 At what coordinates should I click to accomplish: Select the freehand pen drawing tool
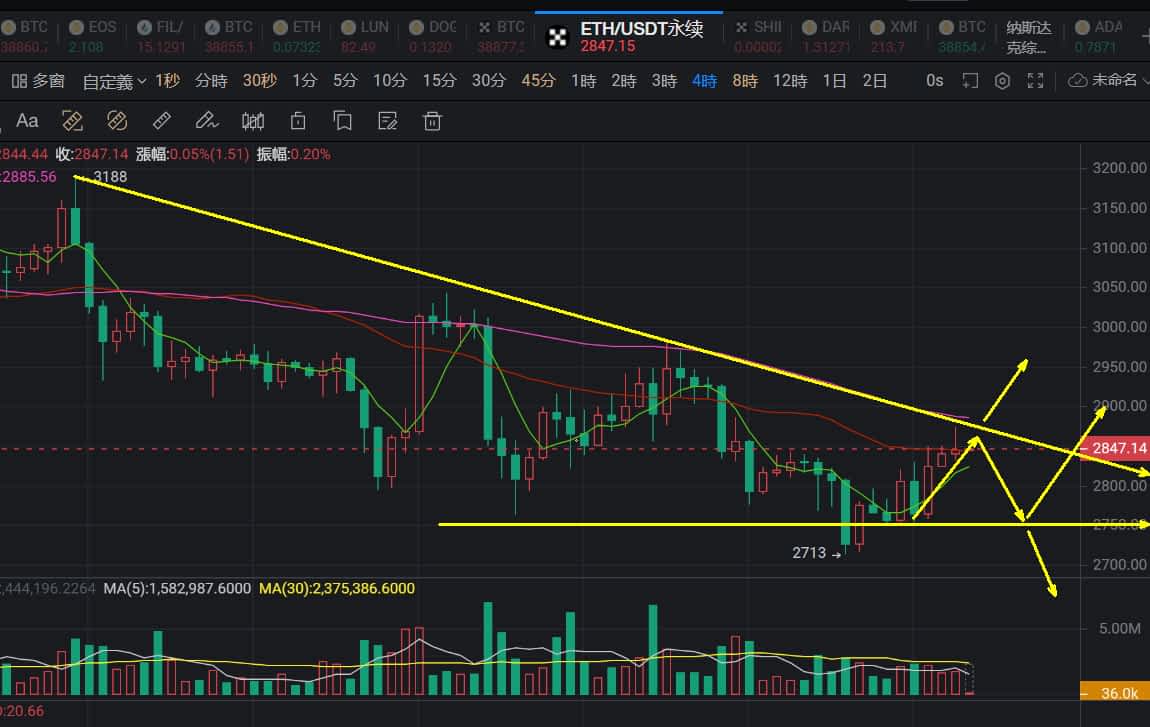coord(207,120)
